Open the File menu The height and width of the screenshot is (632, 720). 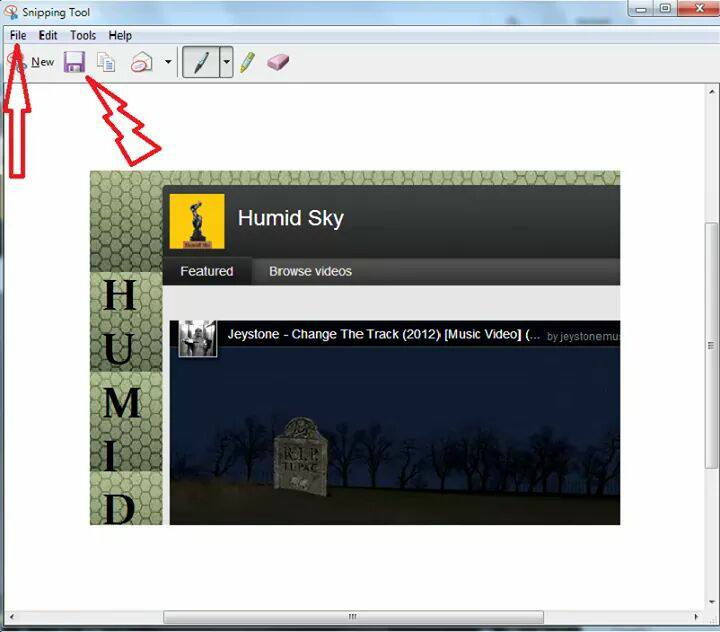pyautogui.click(x=18, y=35)
